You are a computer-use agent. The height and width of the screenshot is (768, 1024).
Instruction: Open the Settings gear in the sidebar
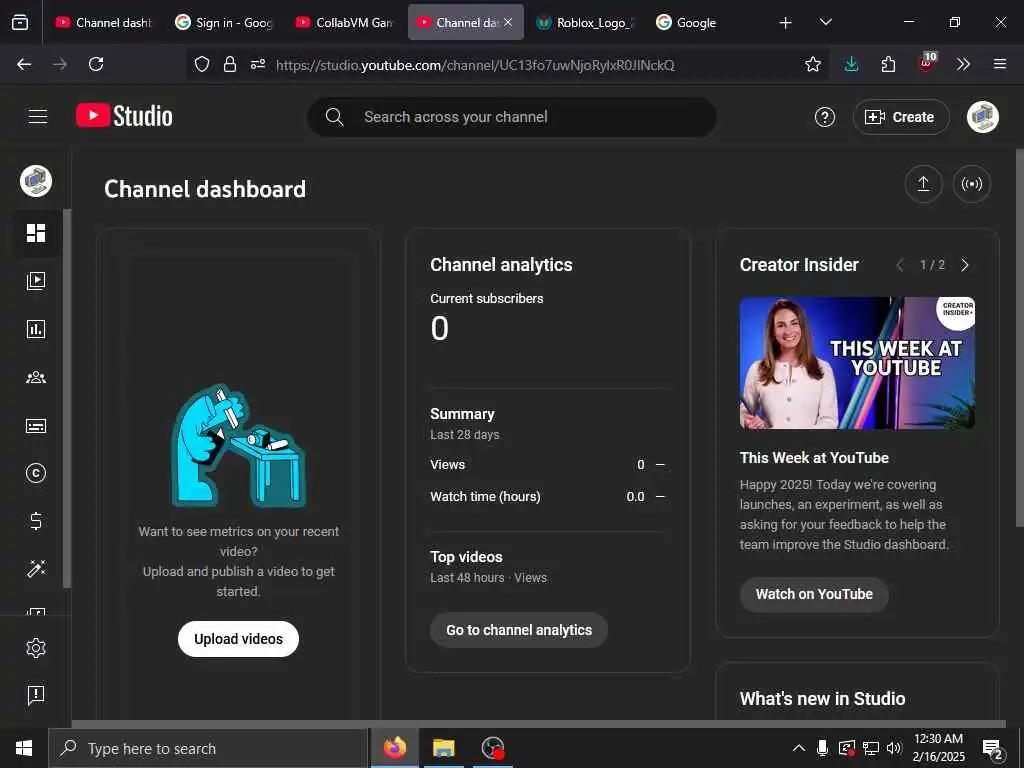click(36, 648)
